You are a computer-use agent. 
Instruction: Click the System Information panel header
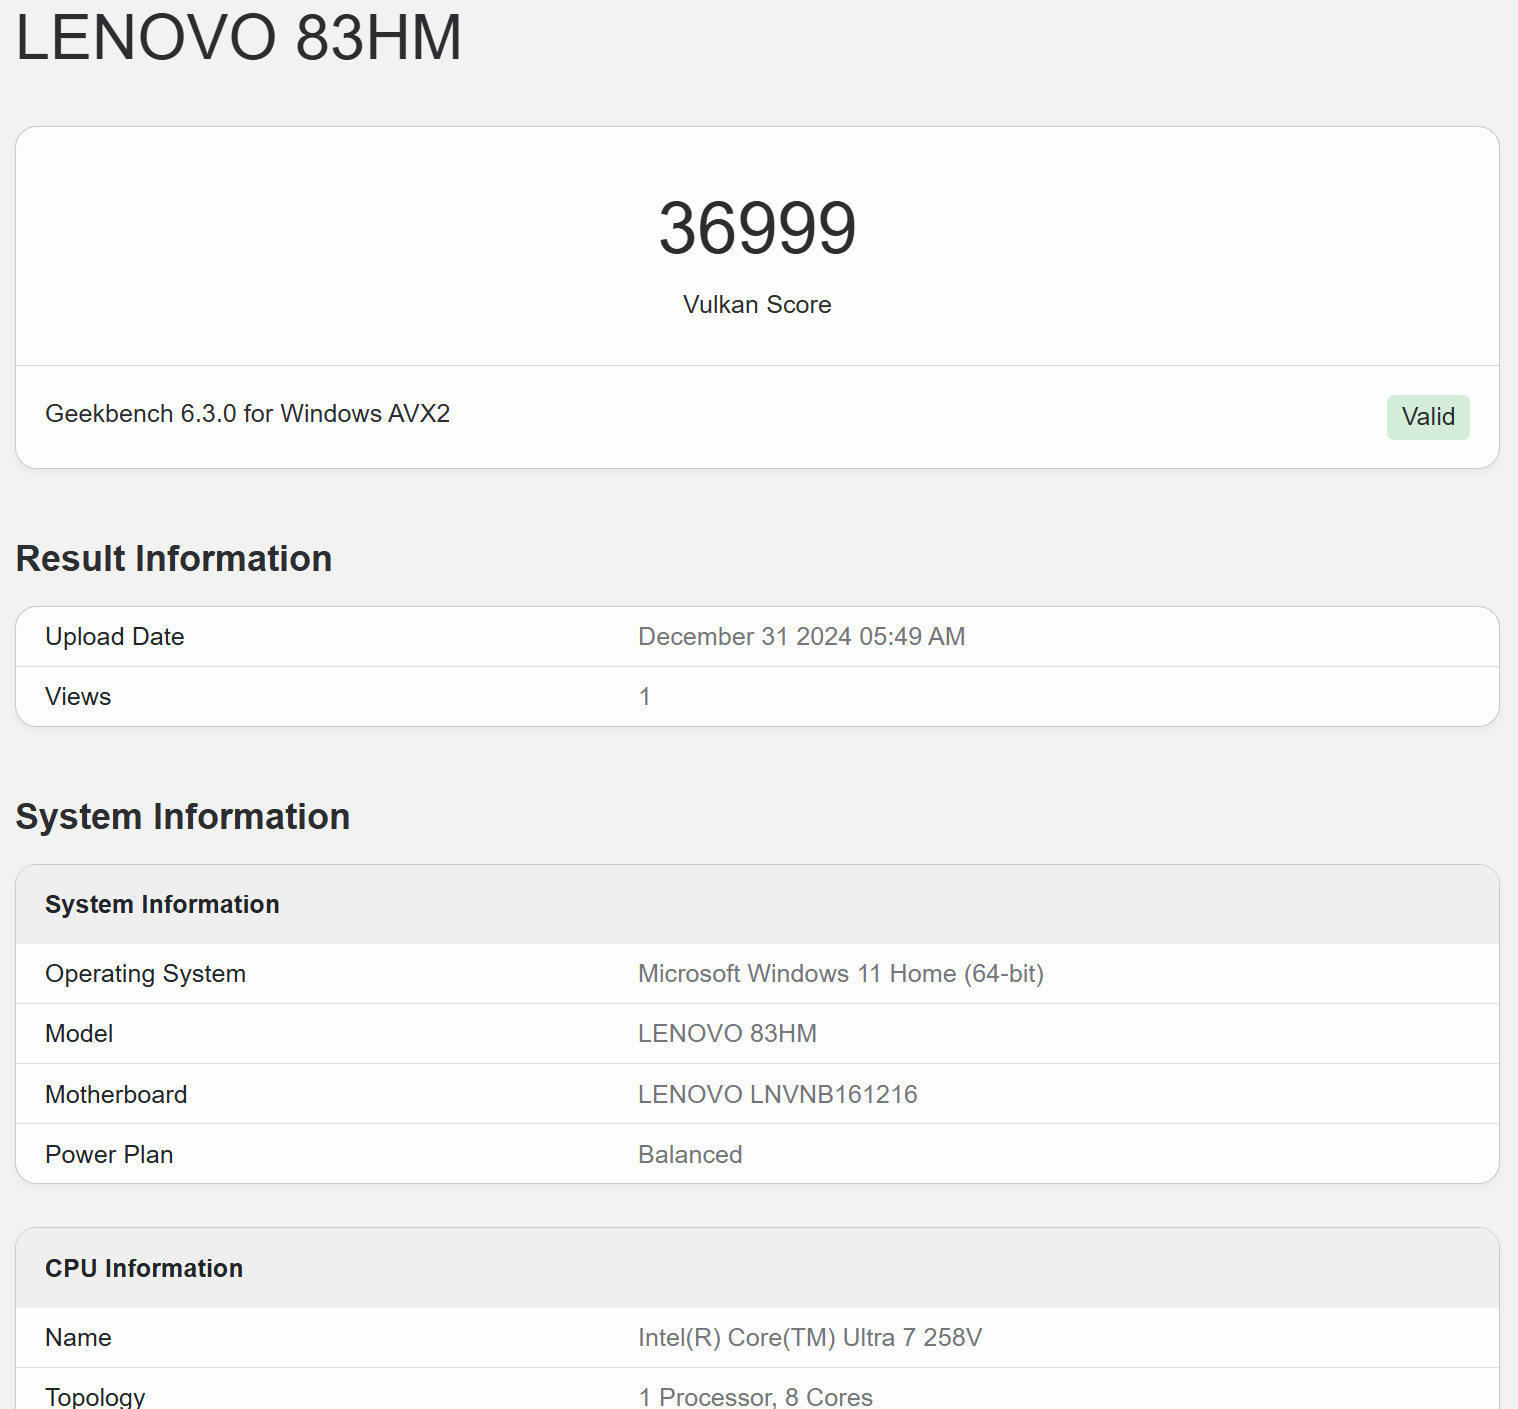pyautogui.click(x=162, y=904)
